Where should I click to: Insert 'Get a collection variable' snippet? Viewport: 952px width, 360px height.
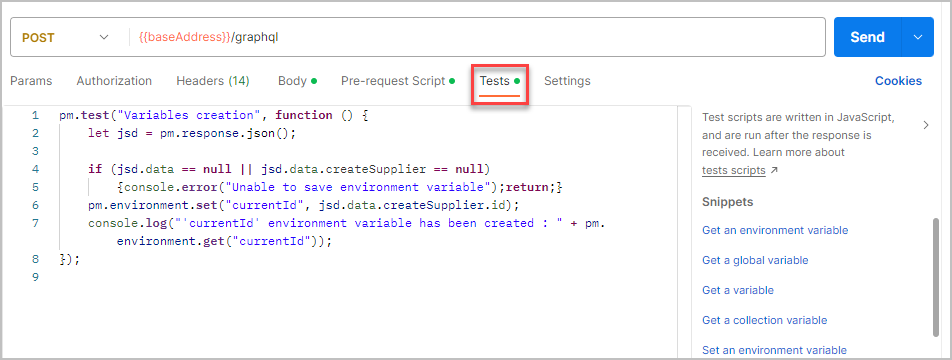(764, 320)
